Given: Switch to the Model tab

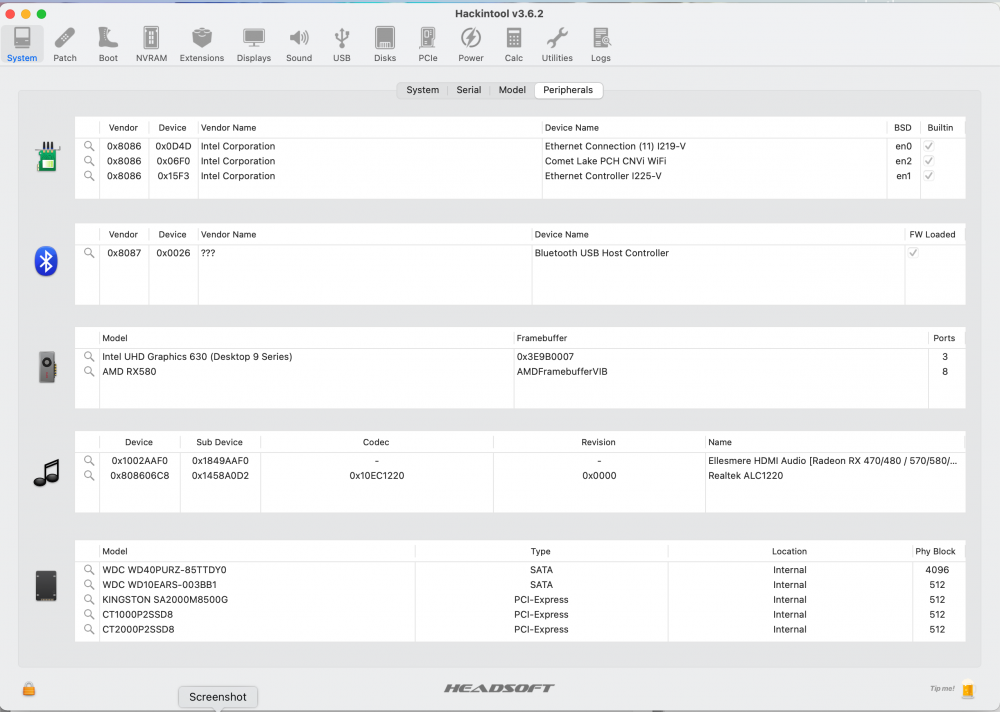Looking at the screenshot, I should click(x=512, y=90).
